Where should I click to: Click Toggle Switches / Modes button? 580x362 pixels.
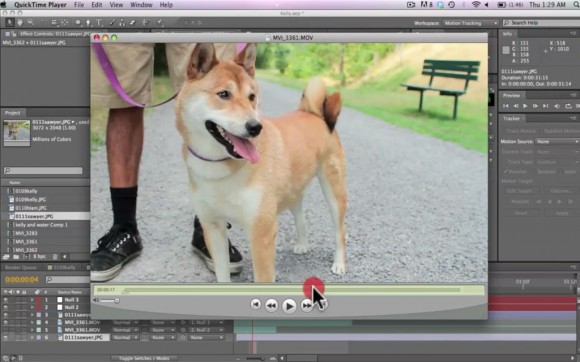coord(144,358)
